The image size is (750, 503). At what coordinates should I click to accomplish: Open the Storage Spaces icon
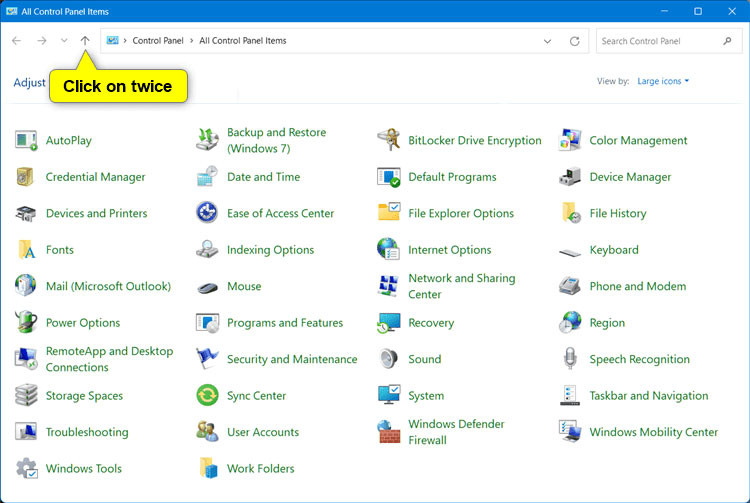tap(26, 396)
